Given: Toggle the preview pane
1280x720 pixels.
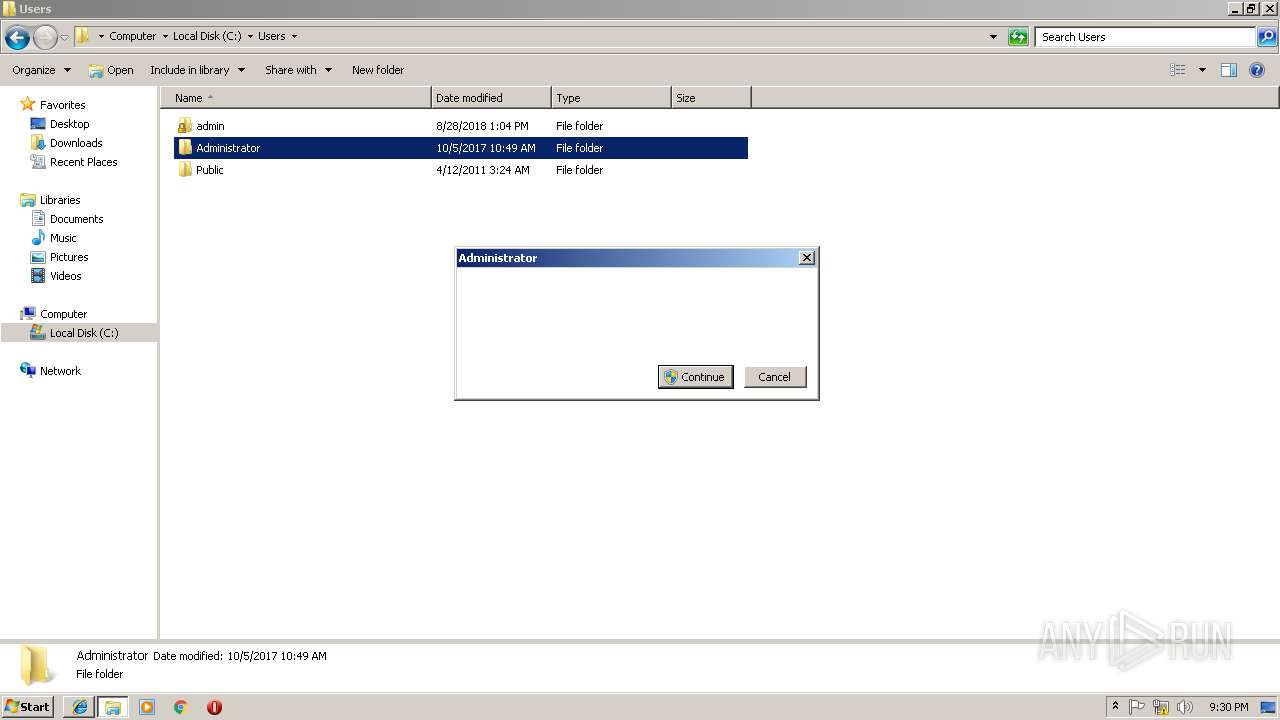Looking at the screenshot, I should point(1229,70).
